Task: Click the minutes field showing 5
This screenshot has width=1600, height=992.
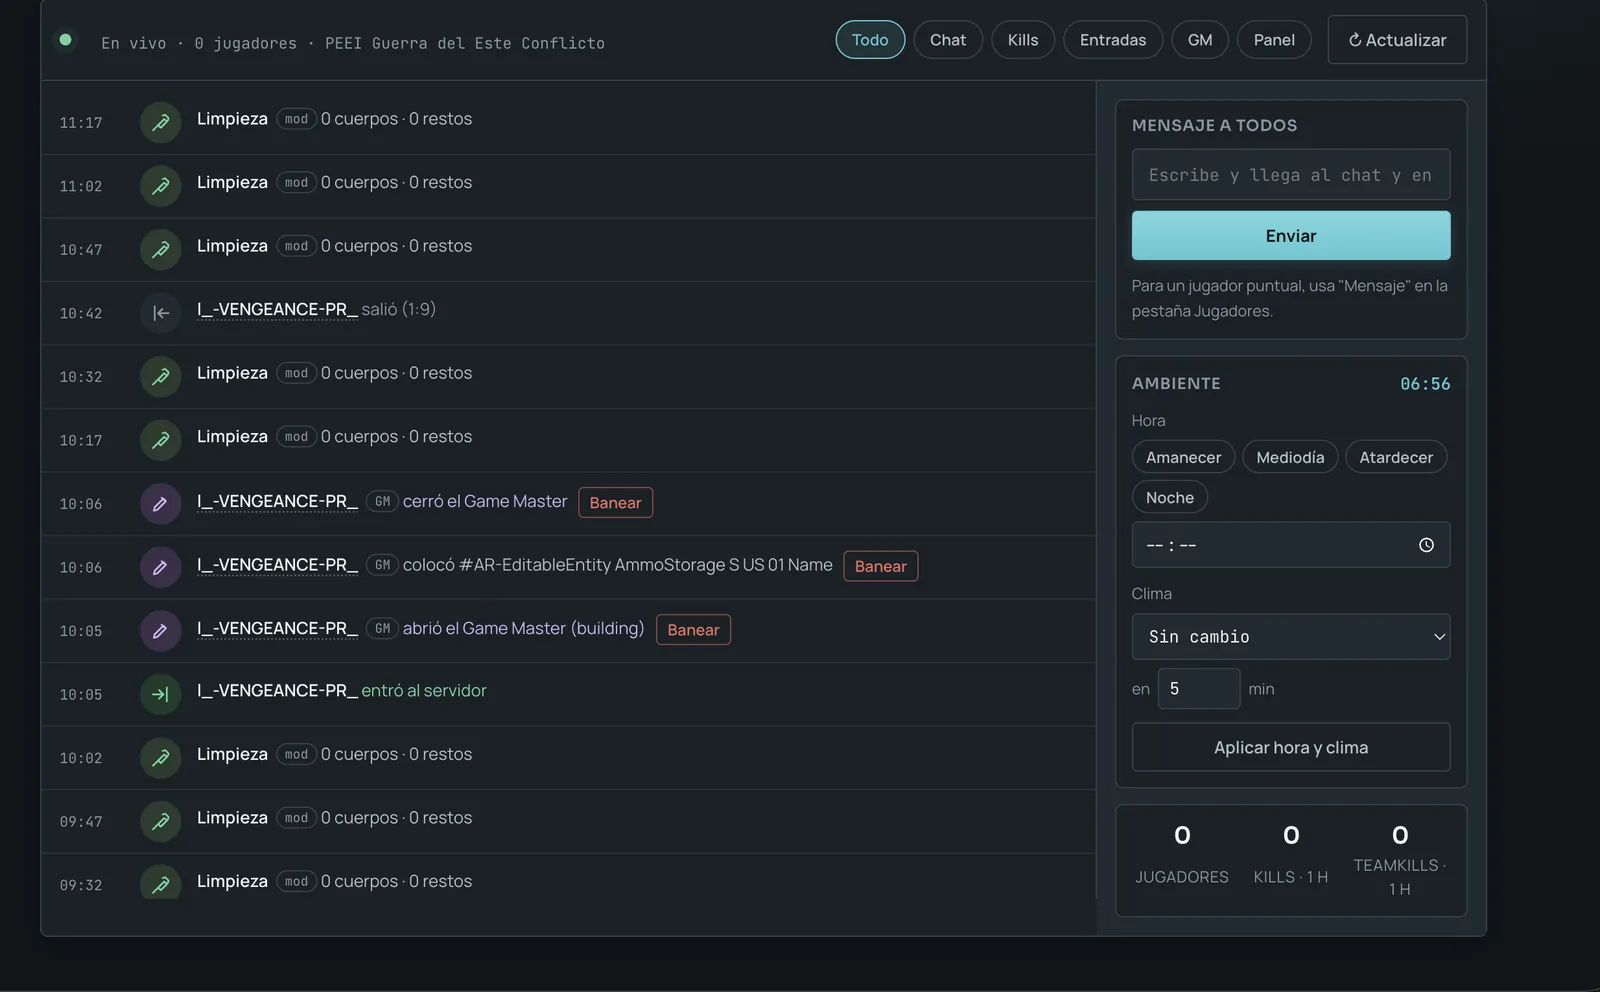Action: (x=1199, y=689)
